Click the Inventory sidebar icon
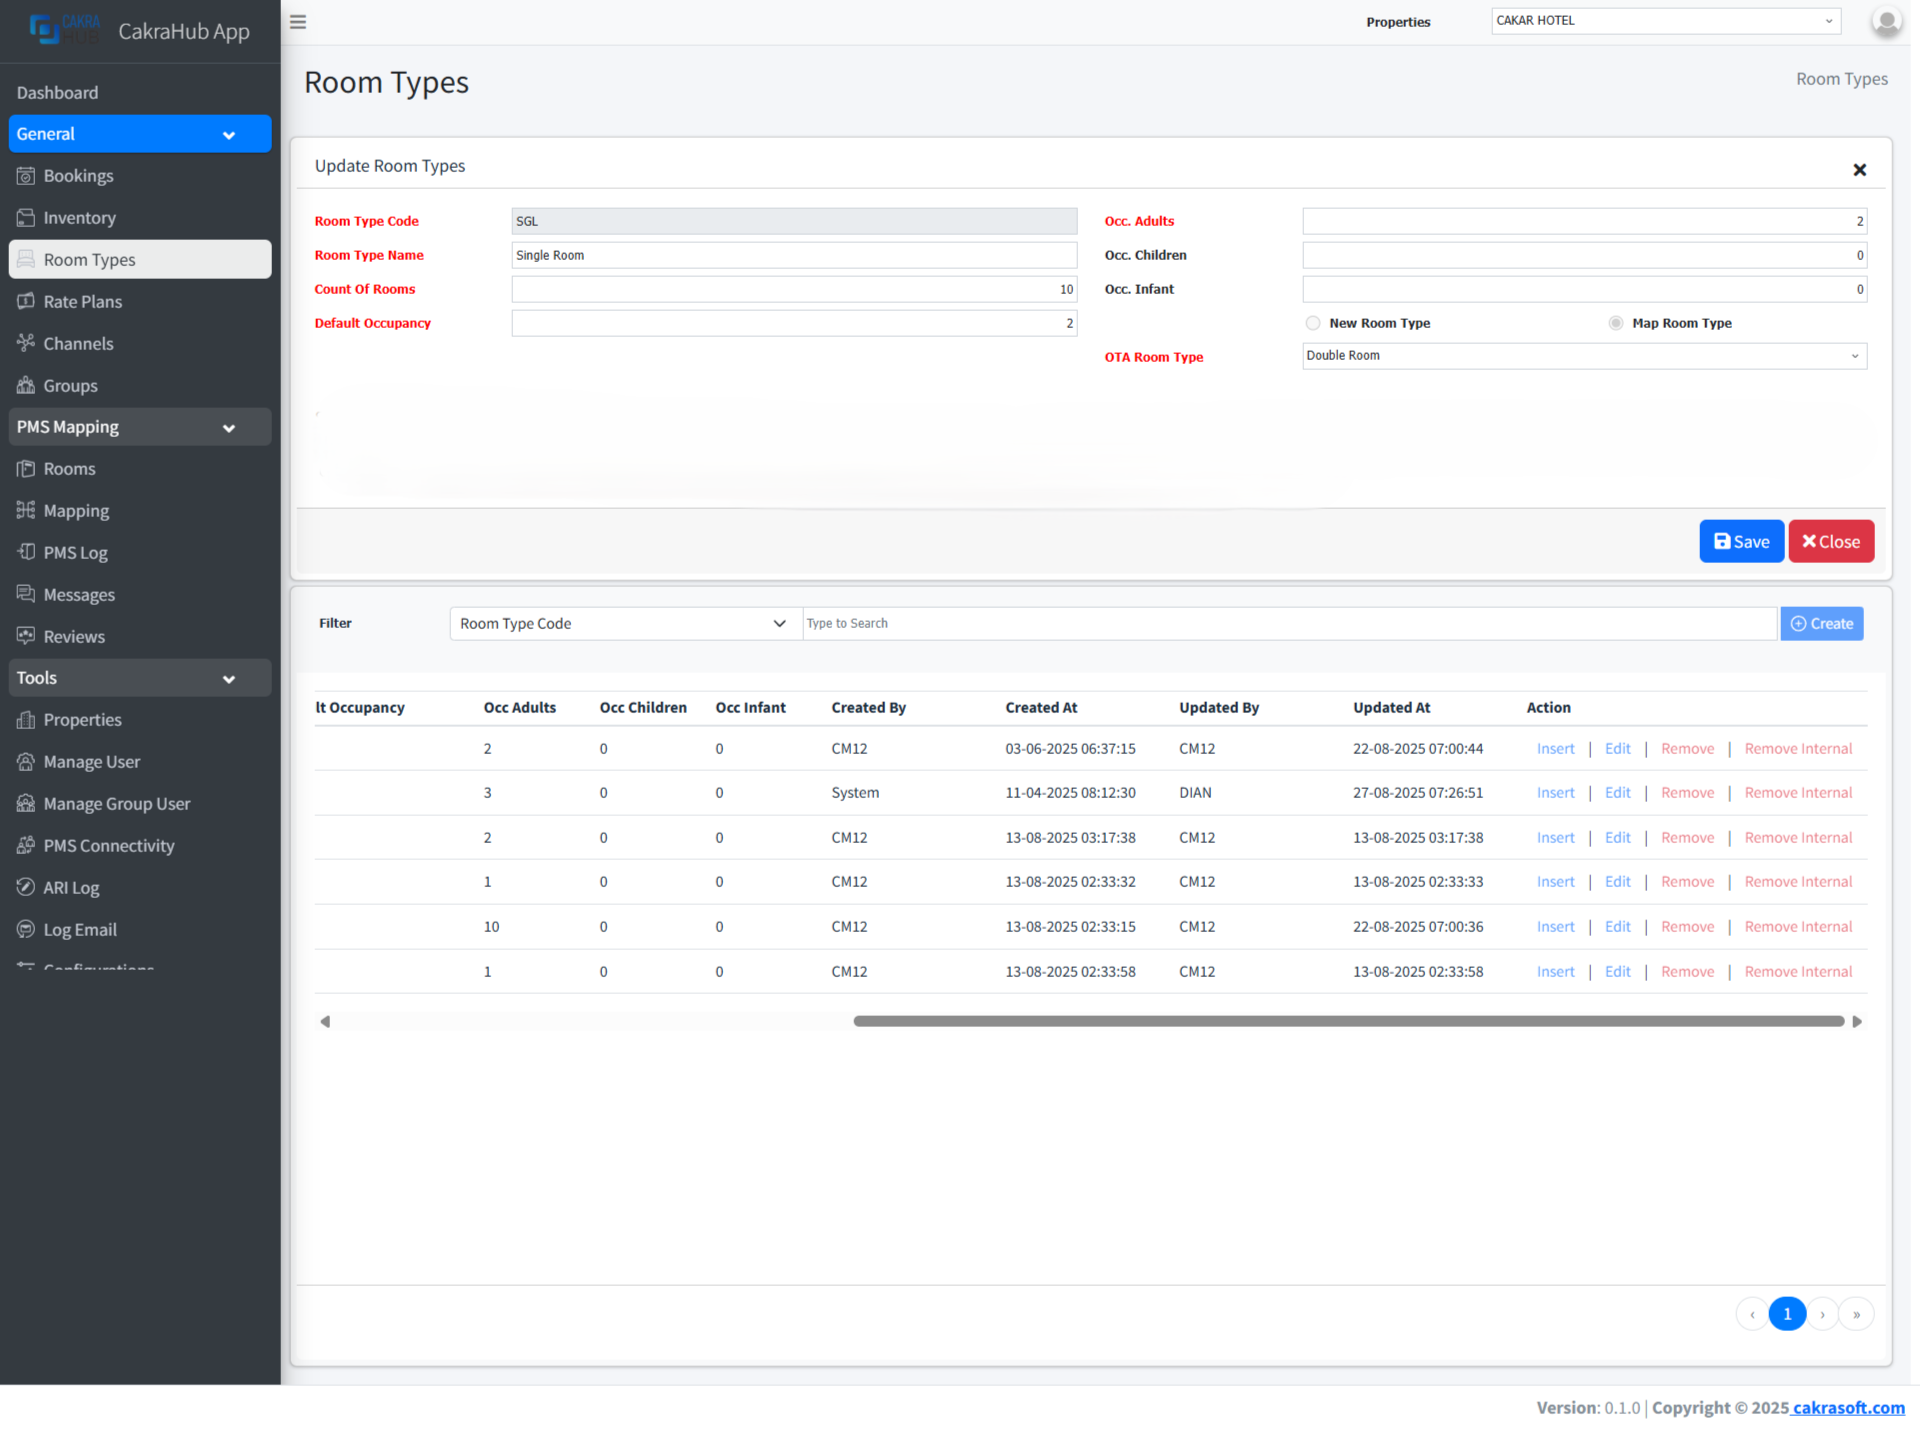This screenshot has height=1429, width=1920. click(26, 218)
